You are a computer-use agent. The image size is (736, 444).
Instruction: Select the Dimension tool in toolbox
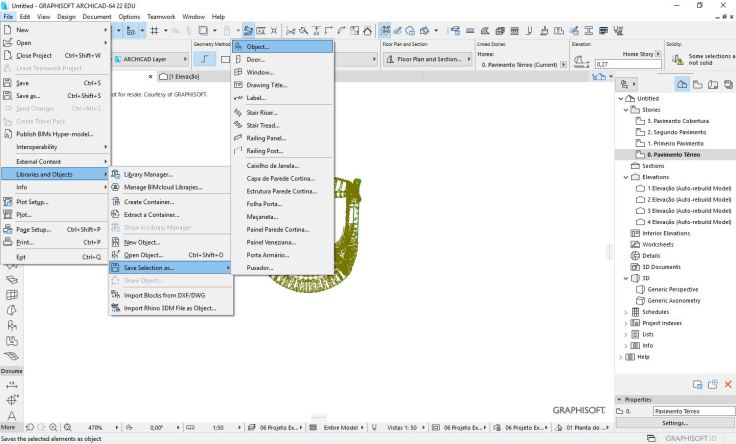tap(12, 385)
